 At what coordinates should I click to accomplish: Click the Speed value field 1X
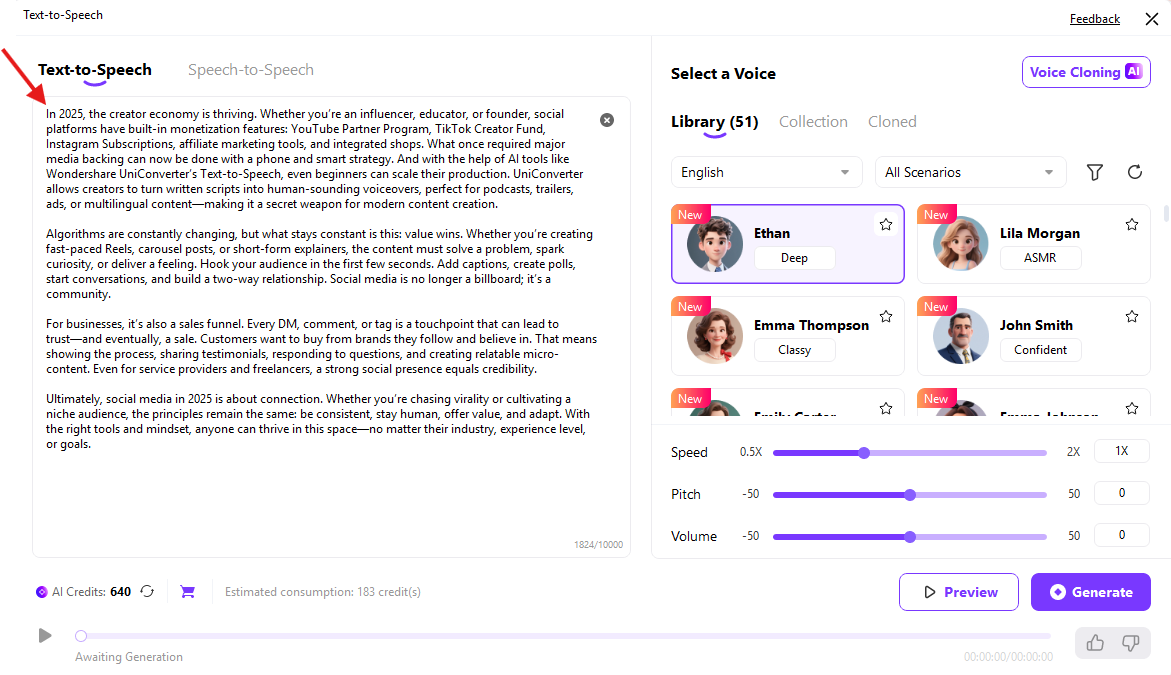click(x=1122, y=451)
